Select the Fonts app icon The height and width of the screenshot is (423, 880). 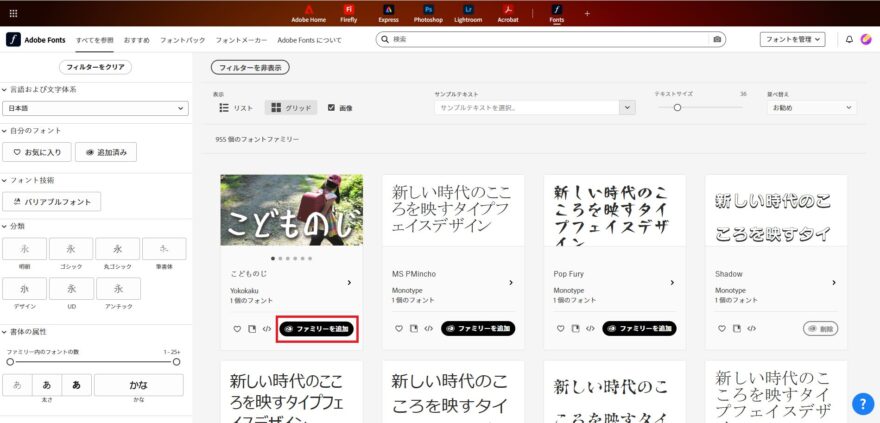pyautogui.click(x=557, y=13)
